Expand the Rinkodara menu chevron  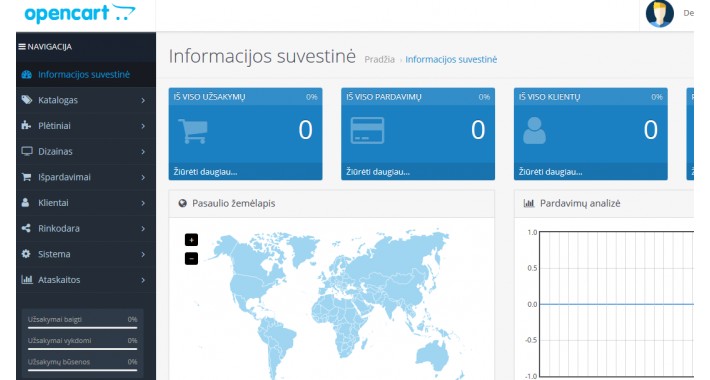(143, 229)
